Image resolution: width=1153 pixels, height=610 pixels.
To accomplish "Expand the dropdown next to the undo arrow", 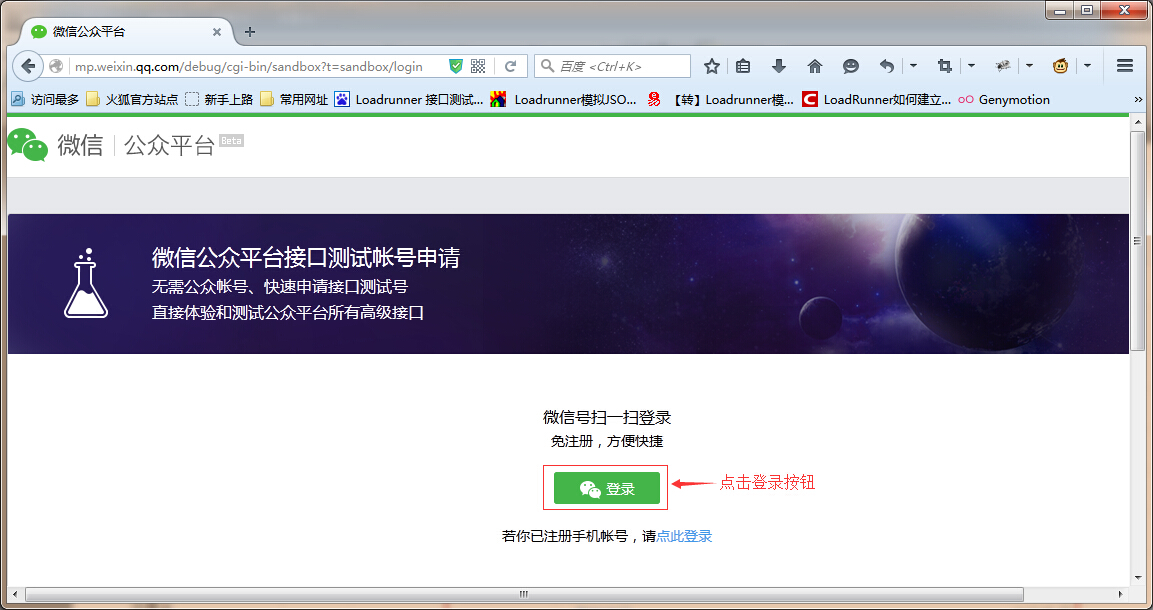I will pos(913,66).
